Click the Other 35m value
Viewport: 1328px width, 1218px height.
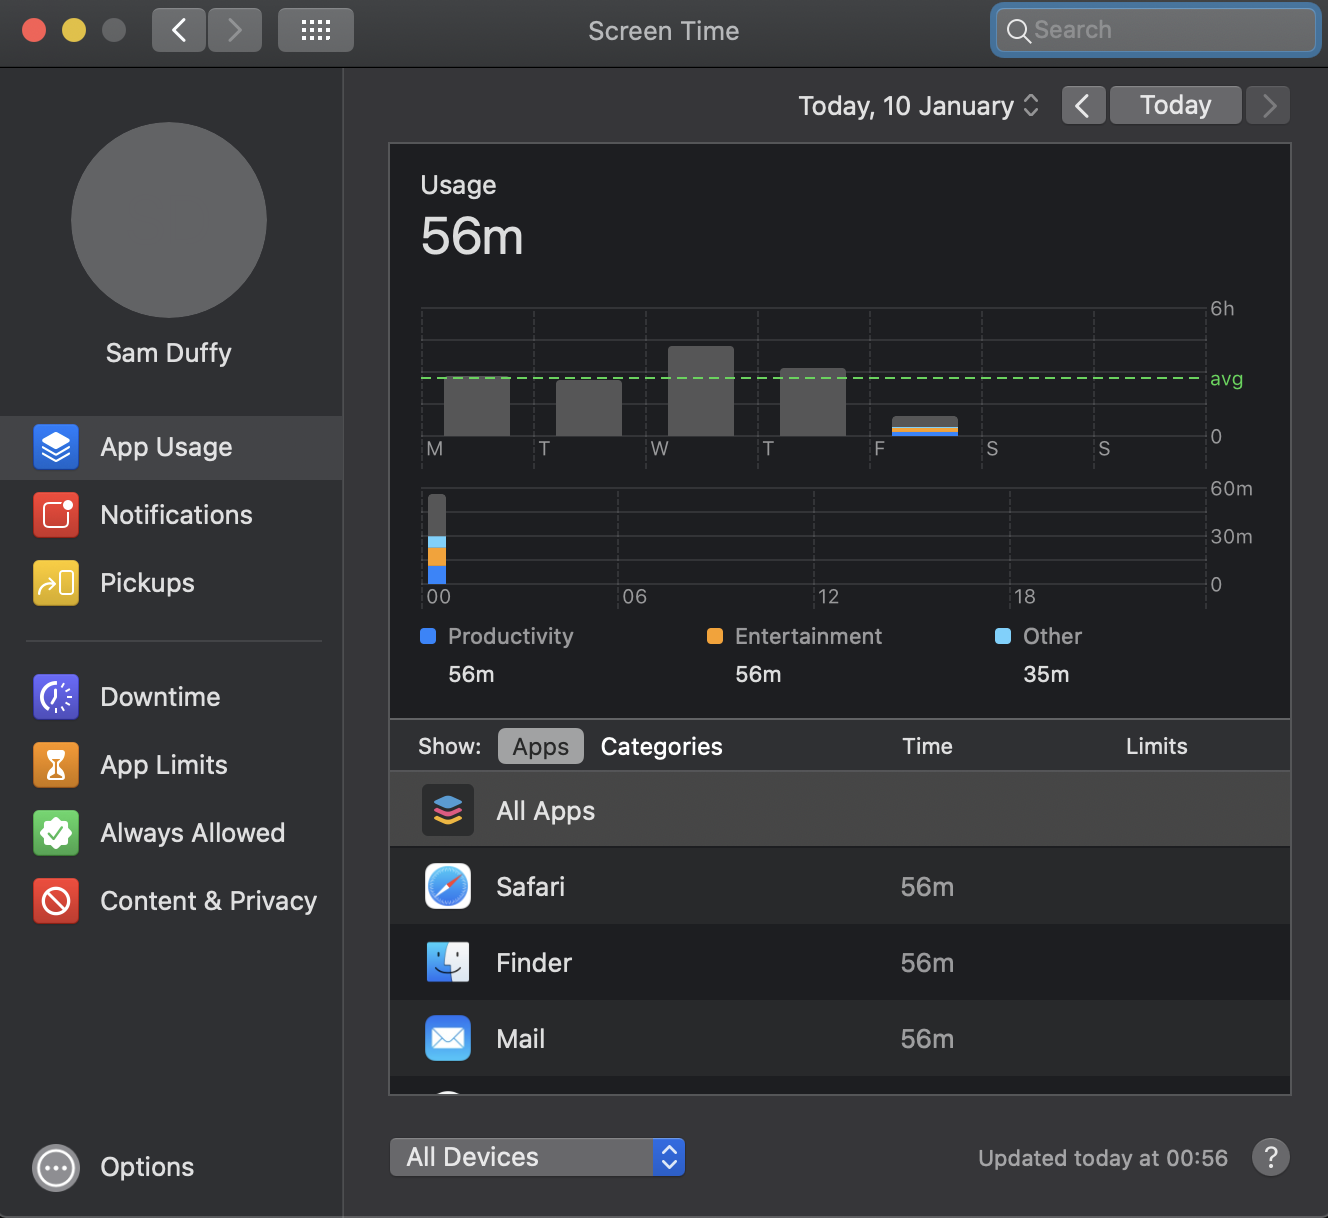1046,674
